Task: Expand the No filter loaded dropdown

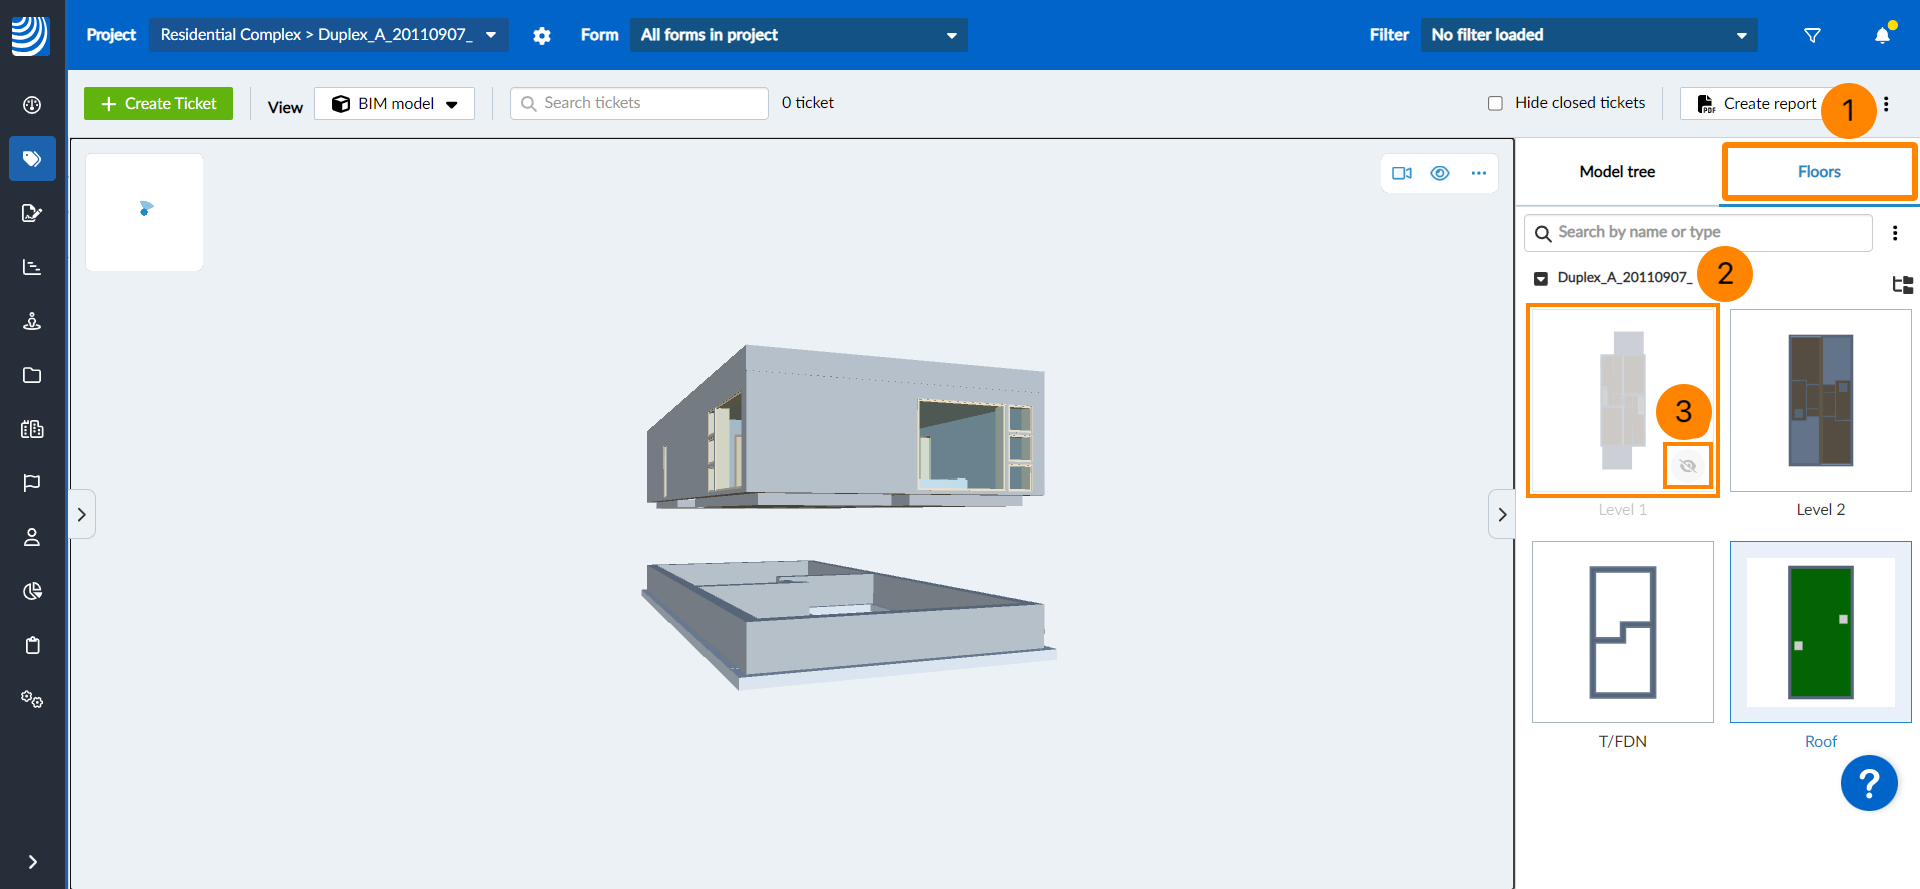Action: pos(1588,35)
